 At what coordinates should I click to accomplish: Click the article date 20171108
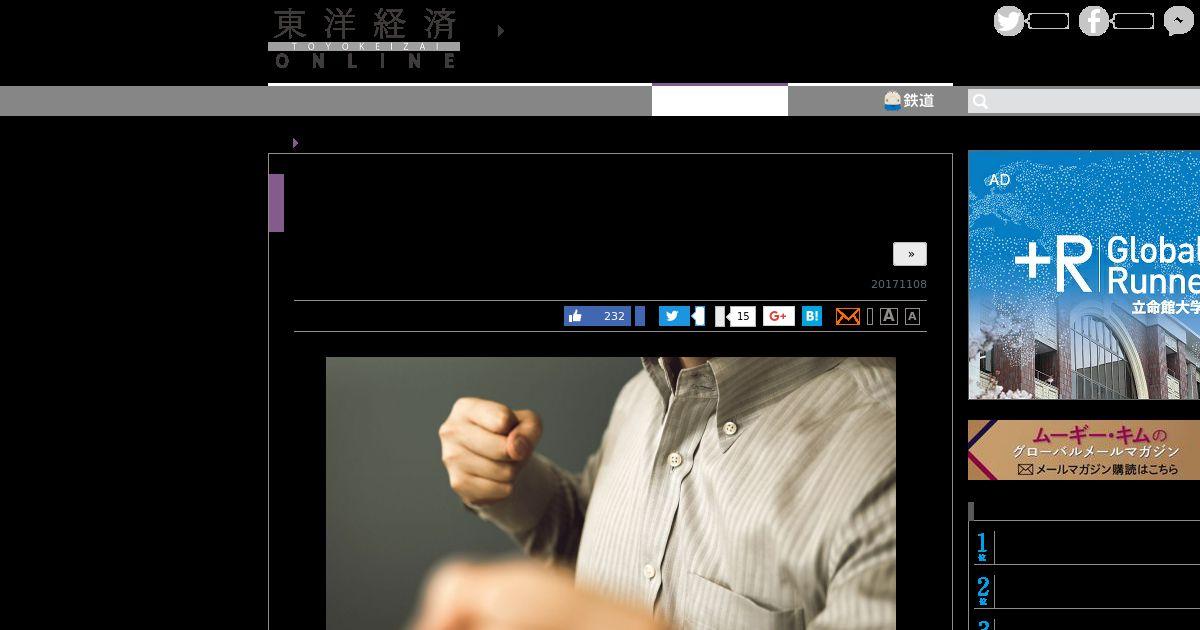click(899, 284)
